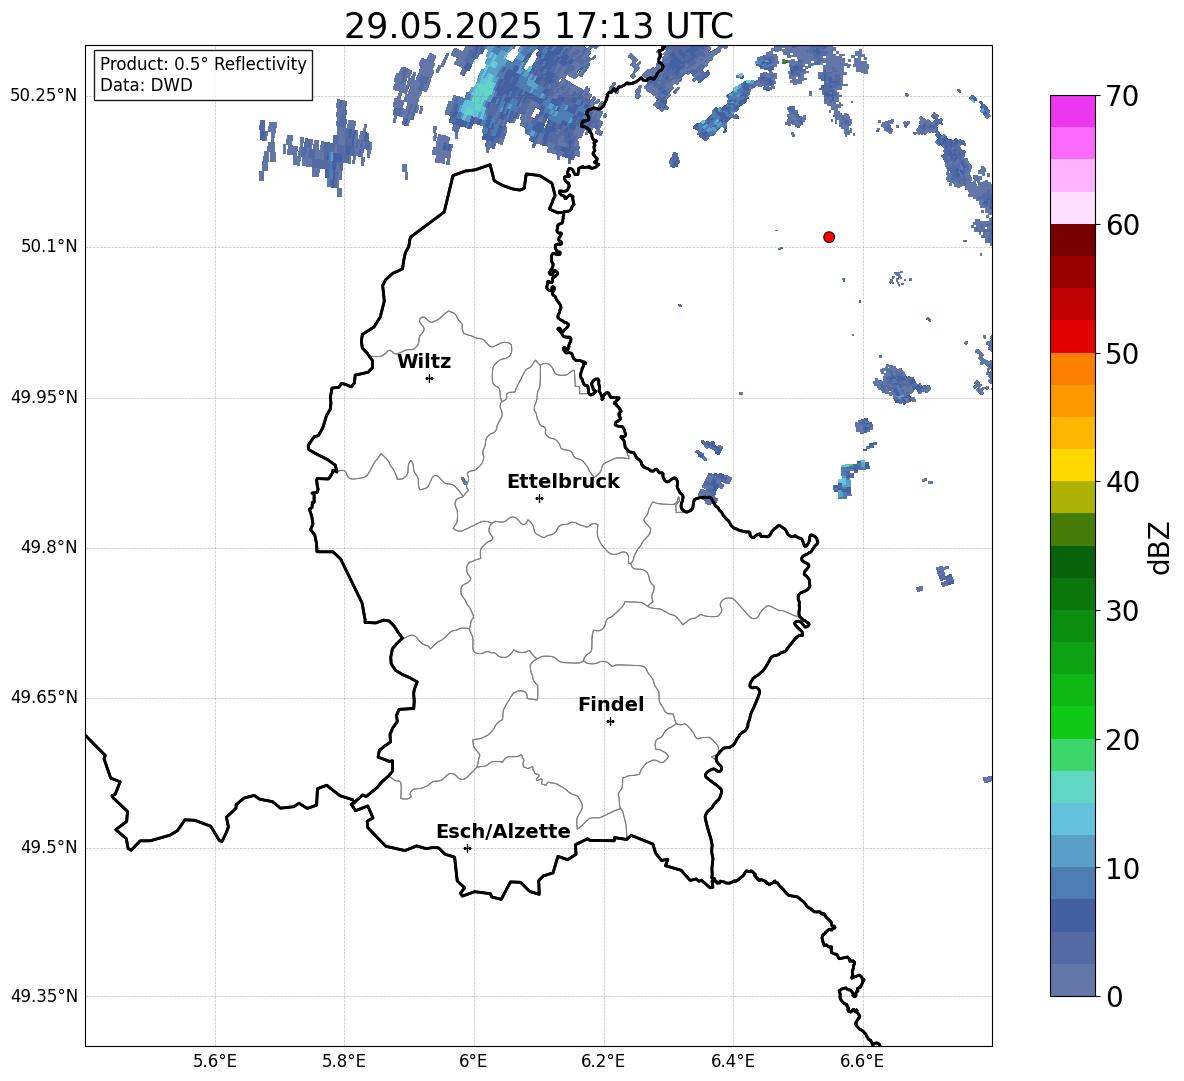Click the Esch/Alzette label
The width and height of the screenshot is (1184, 1081).
coord(503,831)
